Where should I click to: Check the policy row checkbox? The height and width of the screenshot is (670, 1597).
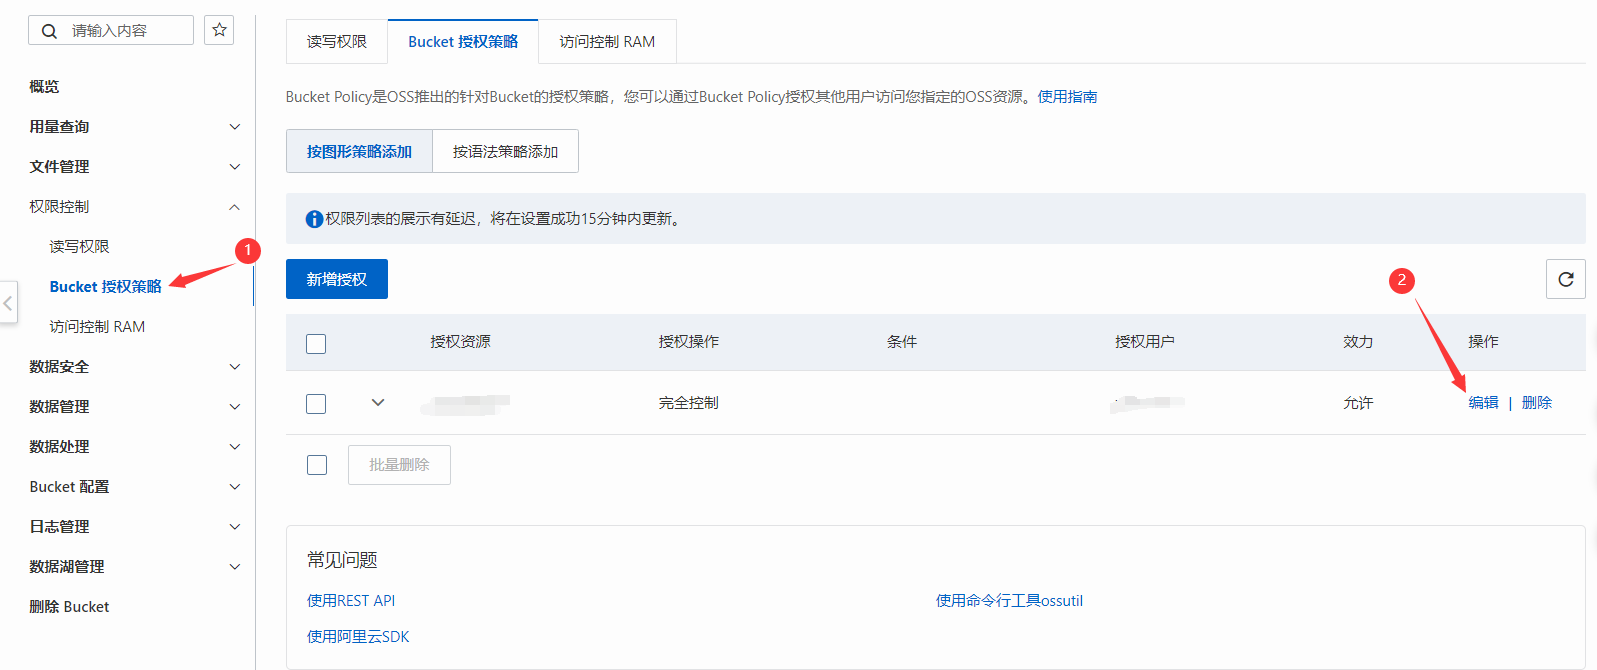[316, 403]
